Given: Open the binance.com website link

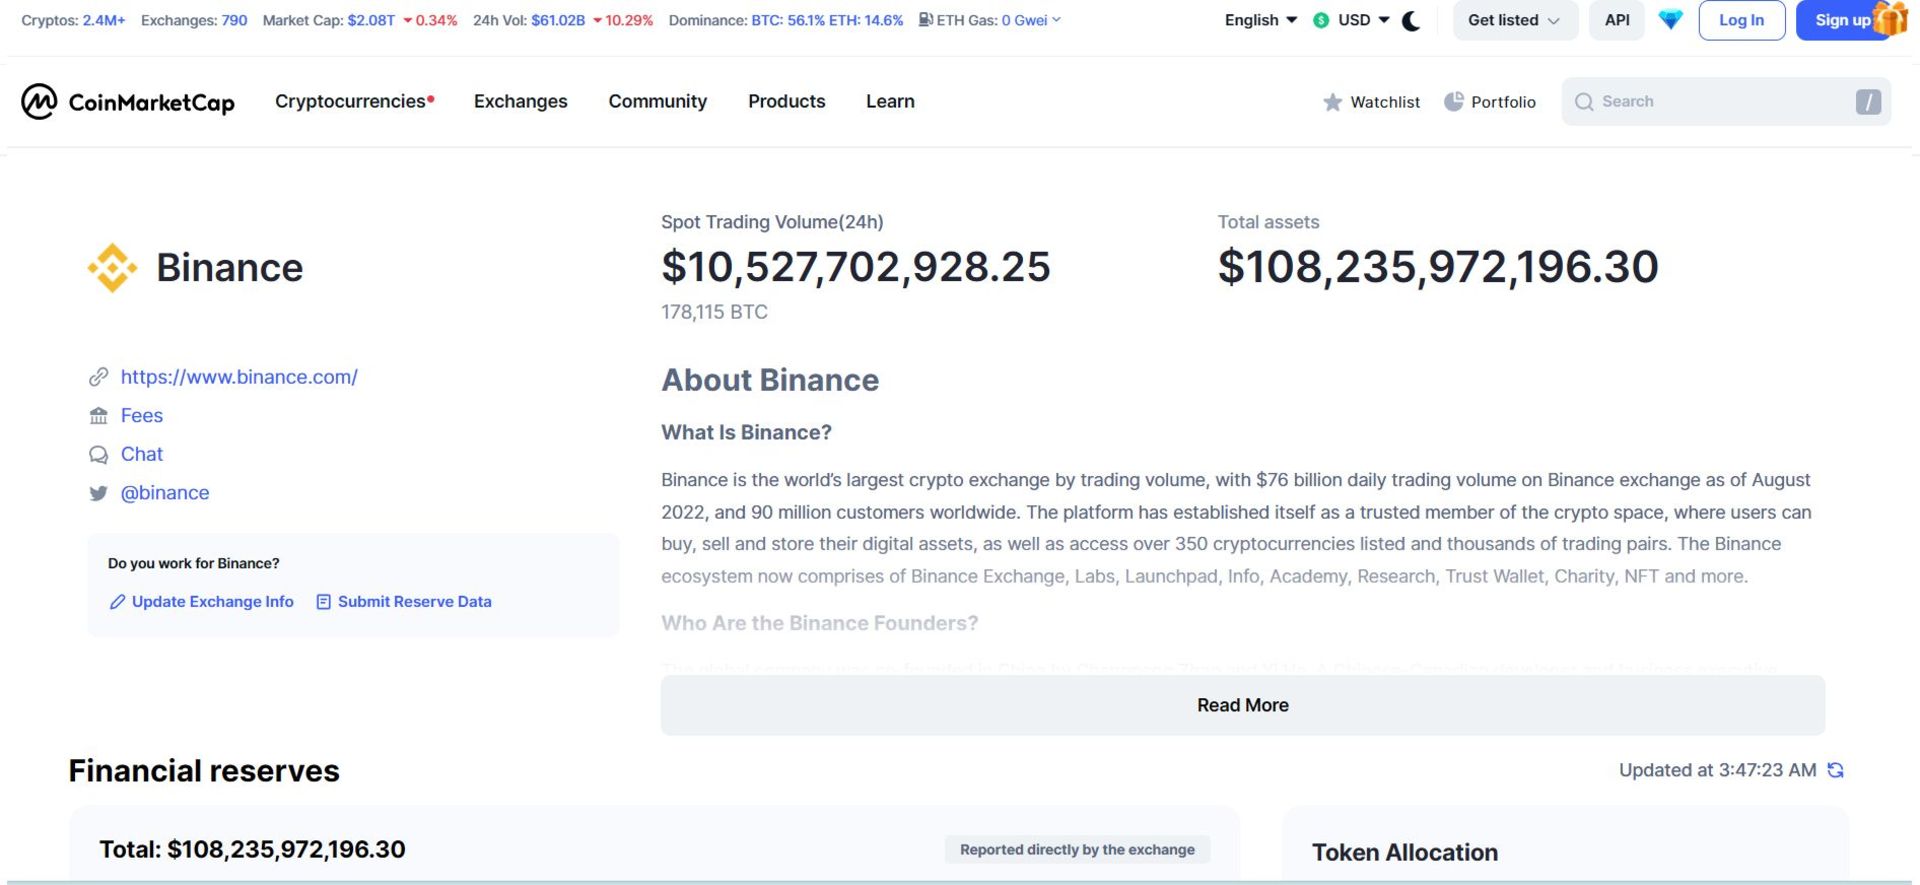Looking at the screenshot, I should [x=239, y=377].
